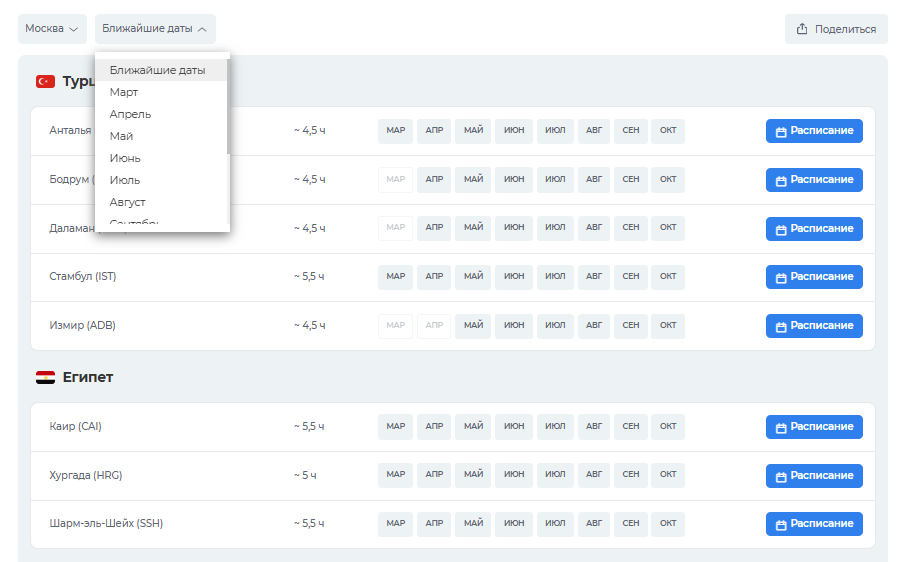
Task: Select disabled АПР month for Измир
Action: coord(434,325)
